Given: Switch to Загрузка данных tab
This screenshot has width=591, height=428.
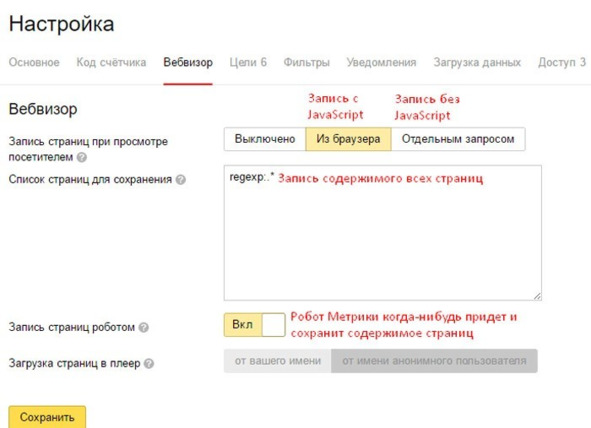Looking at the screenshot, I should [477, 62].
